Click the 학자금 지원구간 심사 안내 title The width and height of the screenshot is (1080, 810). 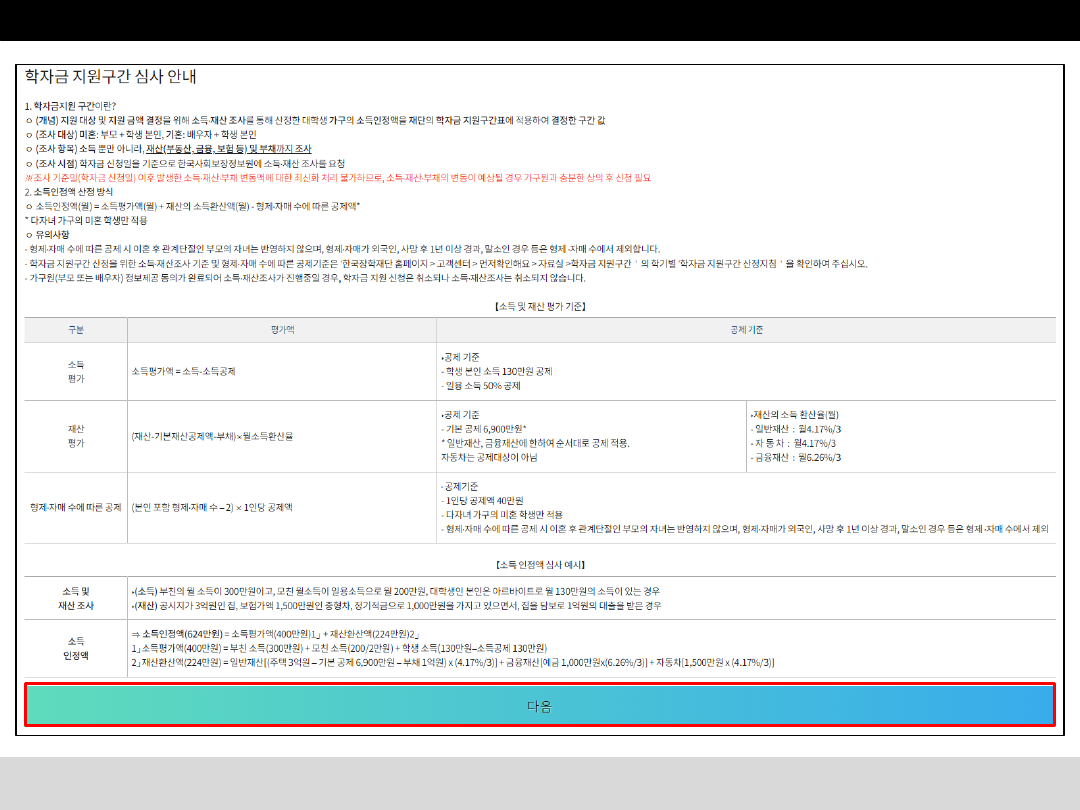pos(110,77)
